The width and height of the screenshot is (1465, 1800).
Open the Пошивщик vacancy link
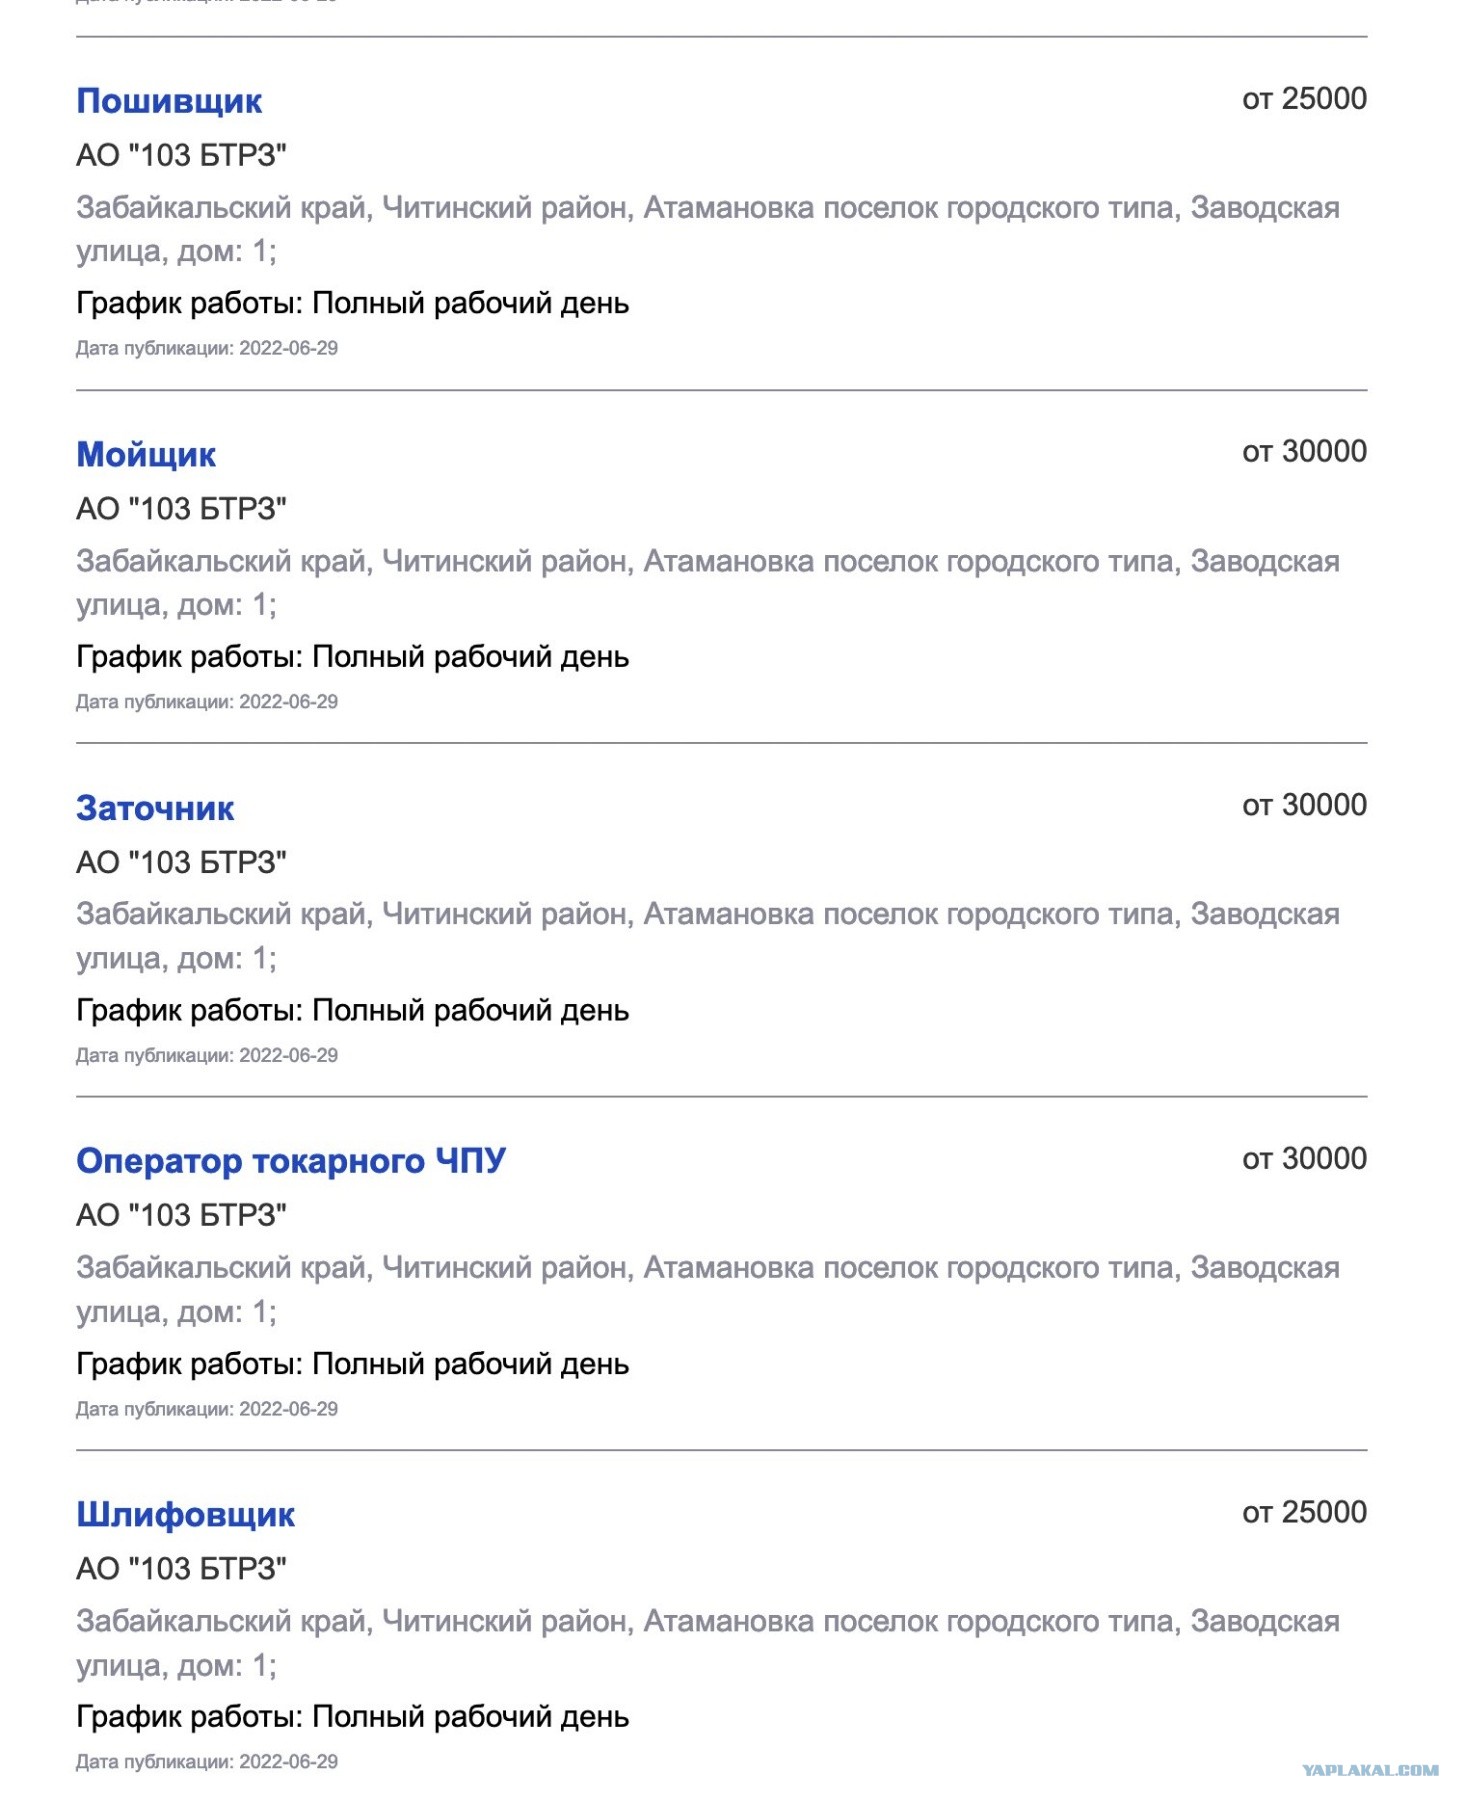(x=169, y=101)
